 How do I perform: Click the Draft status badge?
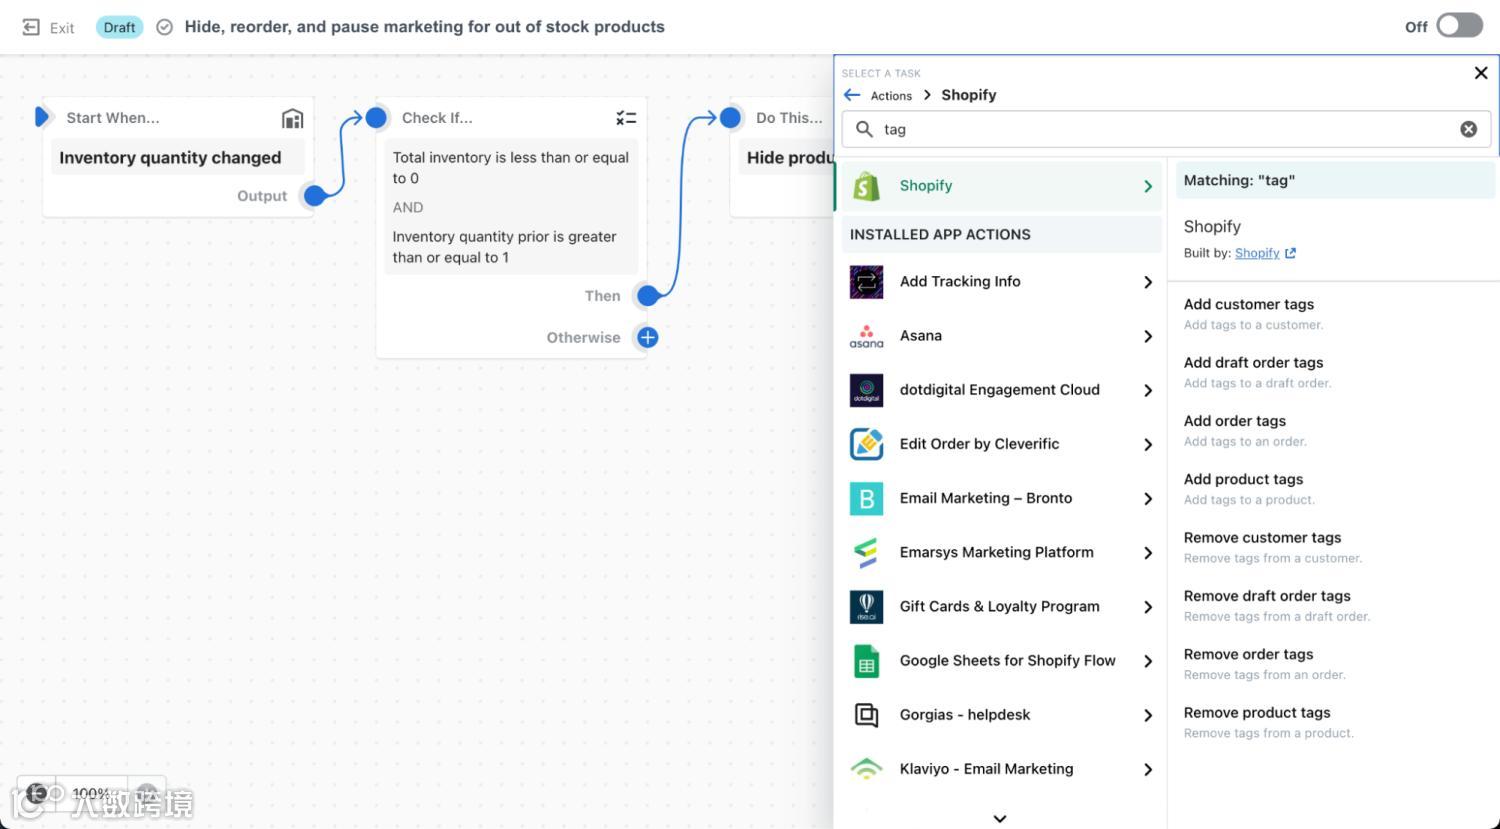pyautogui.click(x=119, y=27)
